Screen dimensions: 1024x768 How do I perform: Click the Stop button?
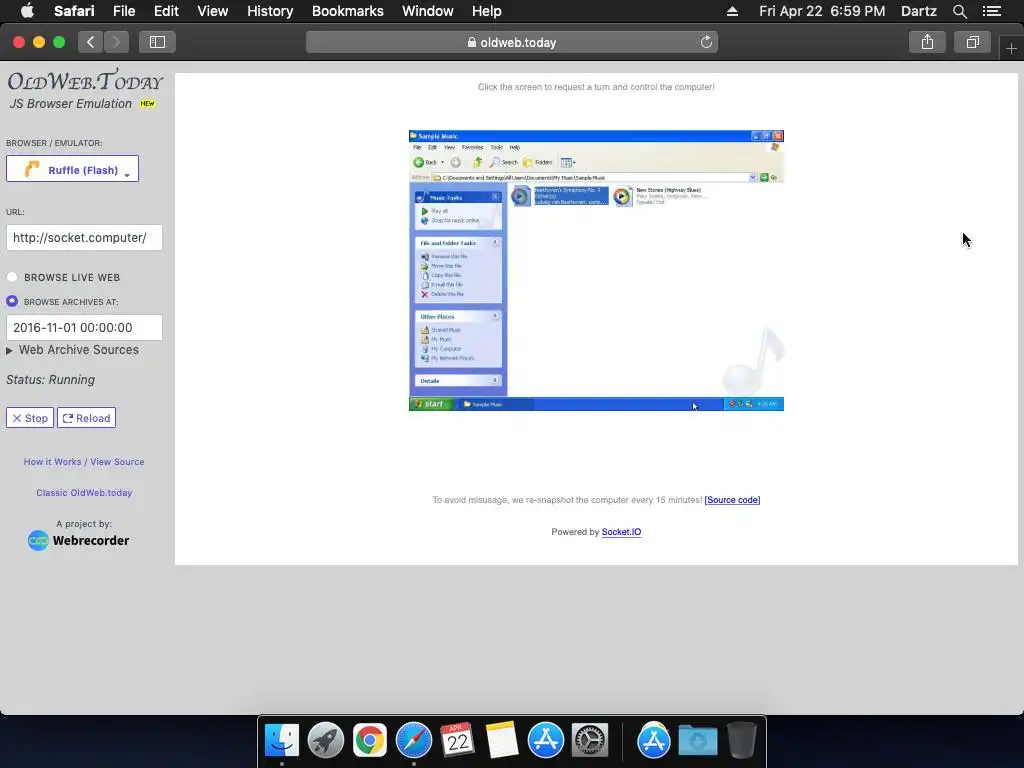coord(30,418)
